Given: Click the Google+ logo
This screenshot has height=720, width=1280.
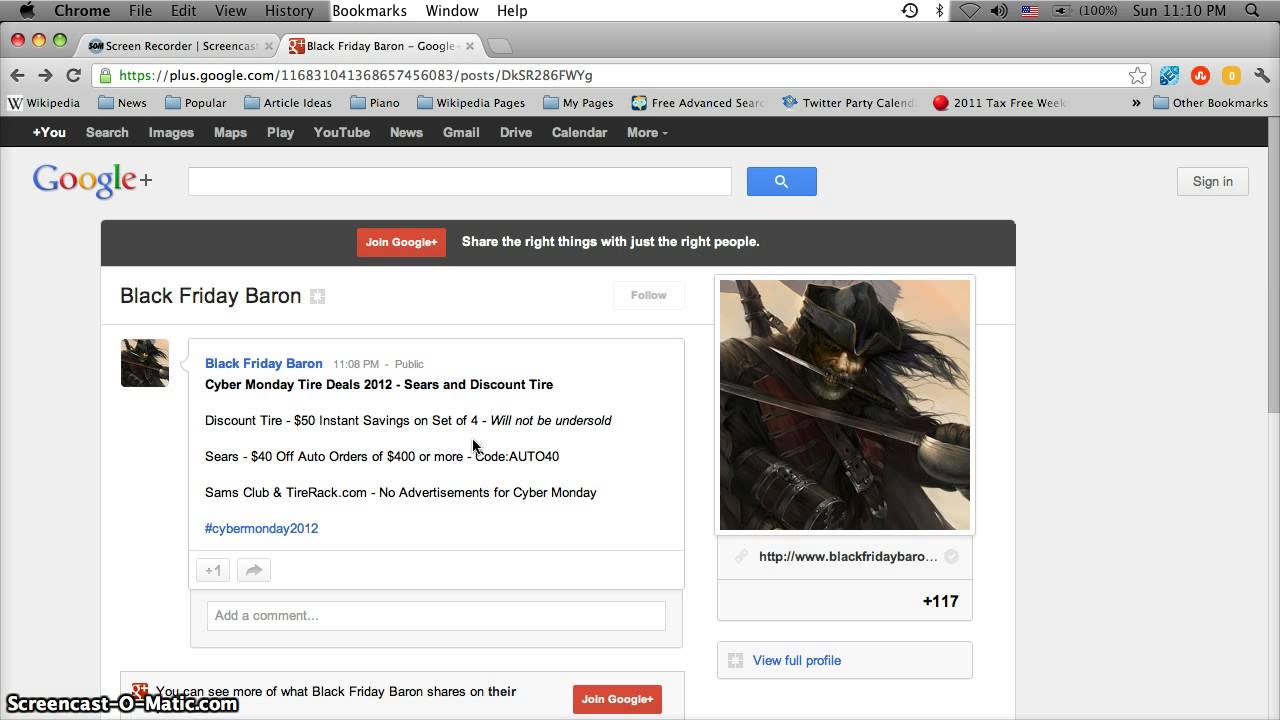Looking at the screenshot, I should 93,181.
